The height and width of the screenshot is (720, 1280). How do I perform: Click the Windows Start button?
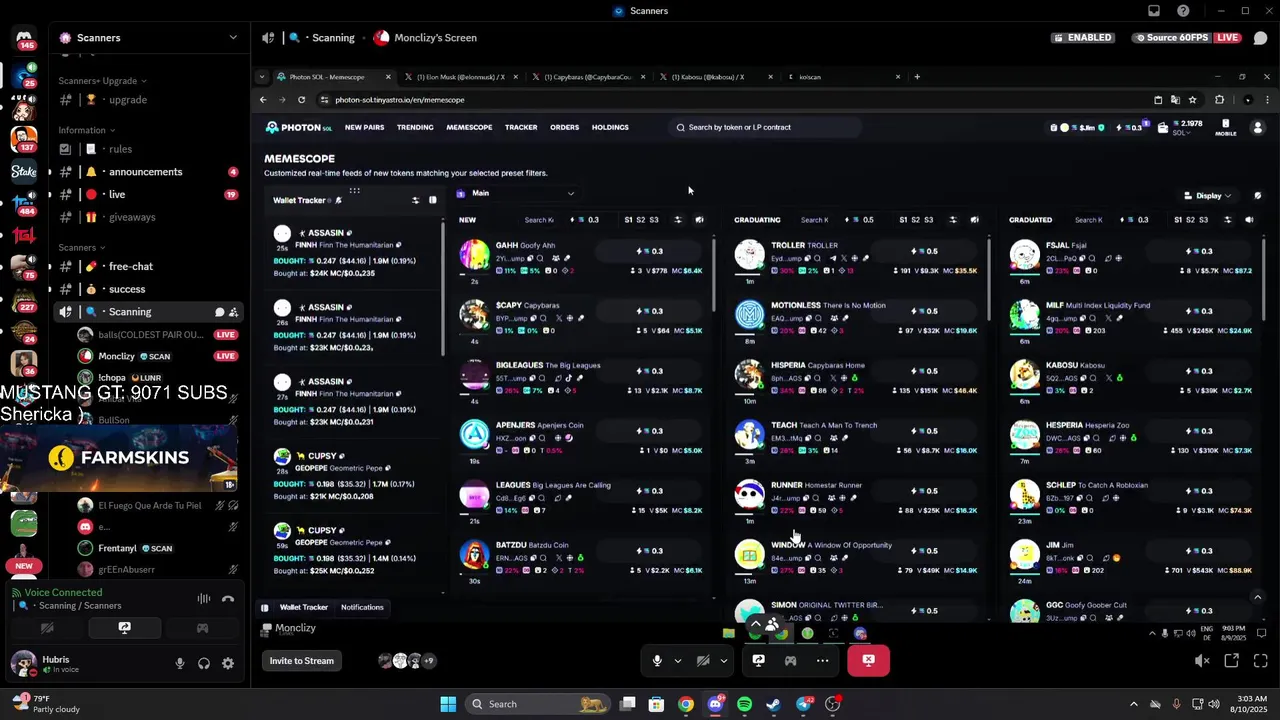(448, 704)
